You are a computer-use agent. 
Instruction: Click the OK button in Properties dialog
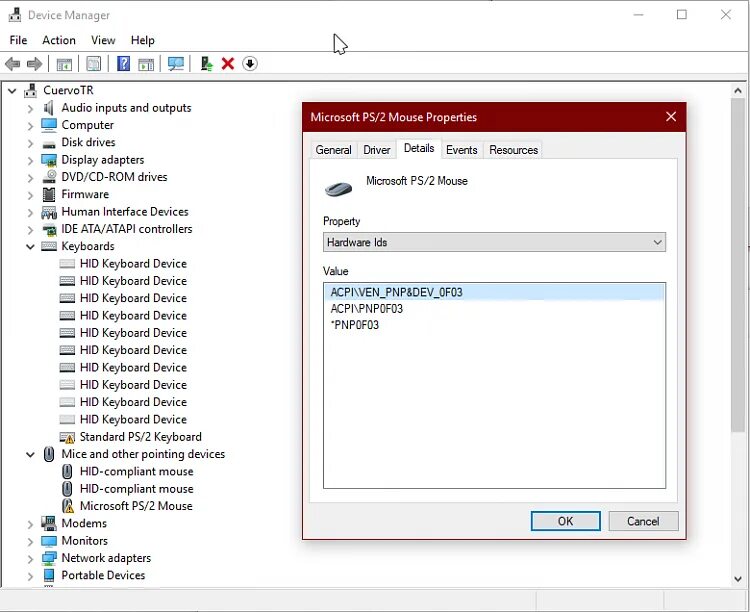(x=565, y=521)
